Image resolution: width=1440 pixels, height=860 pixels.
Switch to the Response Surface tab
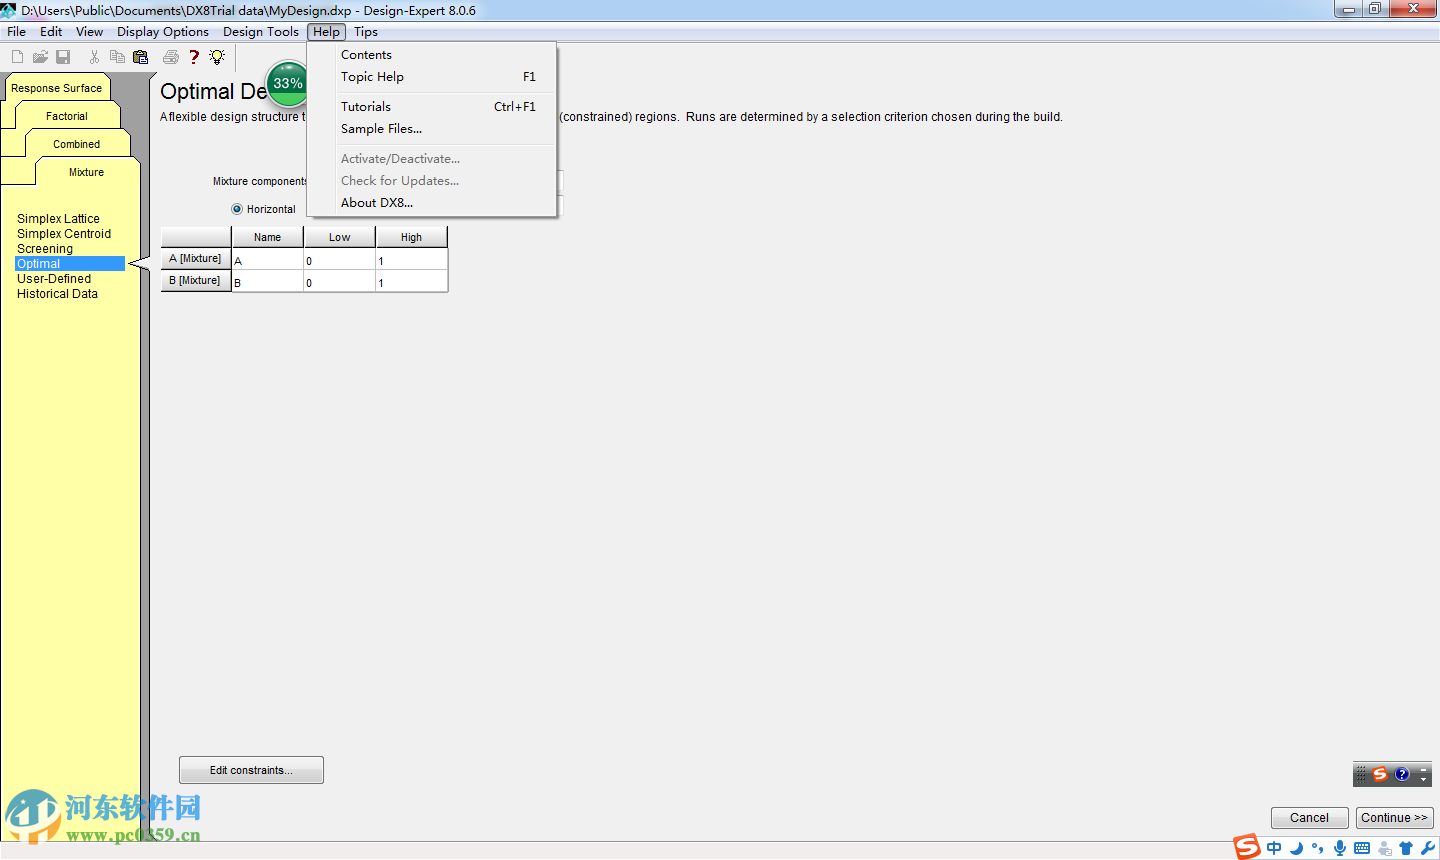click(x=56, y=87)
